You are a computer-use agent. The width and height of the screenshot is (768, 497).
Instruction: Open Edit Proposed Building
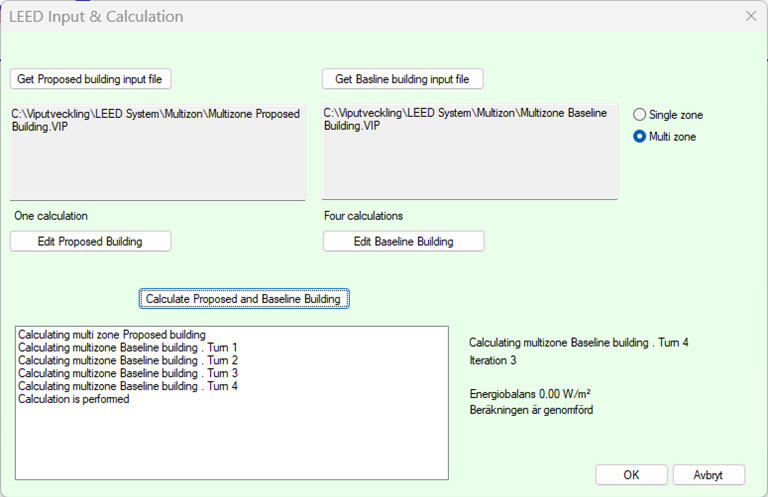pyautogui.click(x=90, y=241)
